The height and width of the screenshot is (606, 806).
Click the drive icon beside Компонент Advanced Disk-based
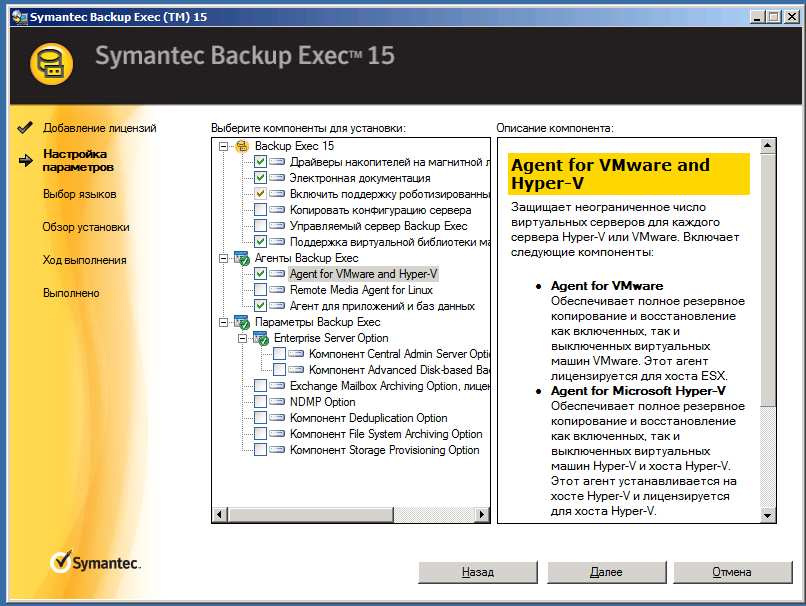pyautogui.click(x=296, y=370)
